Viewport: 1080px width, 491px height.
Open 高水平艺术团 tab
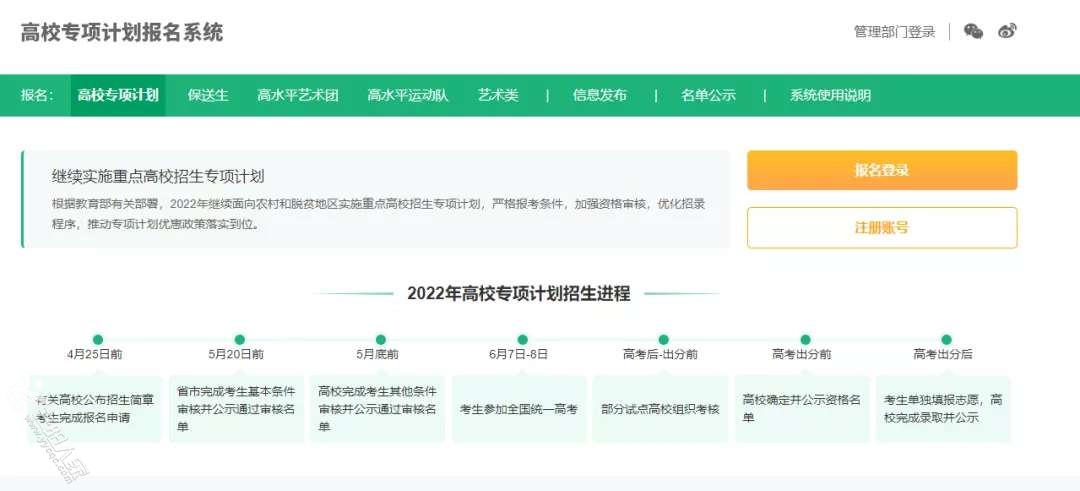click(x=298, y=95)
